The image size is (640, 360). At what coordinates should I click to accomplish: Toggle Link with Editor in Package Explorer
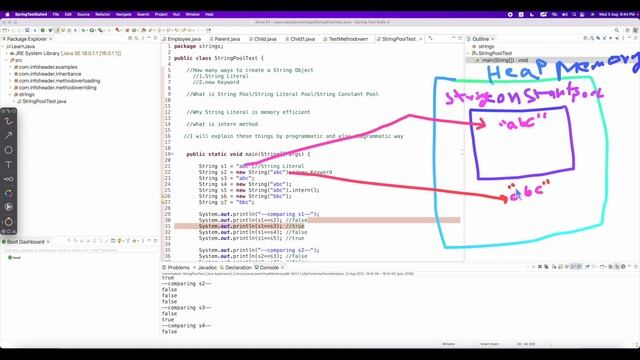[x=137, y=38]
